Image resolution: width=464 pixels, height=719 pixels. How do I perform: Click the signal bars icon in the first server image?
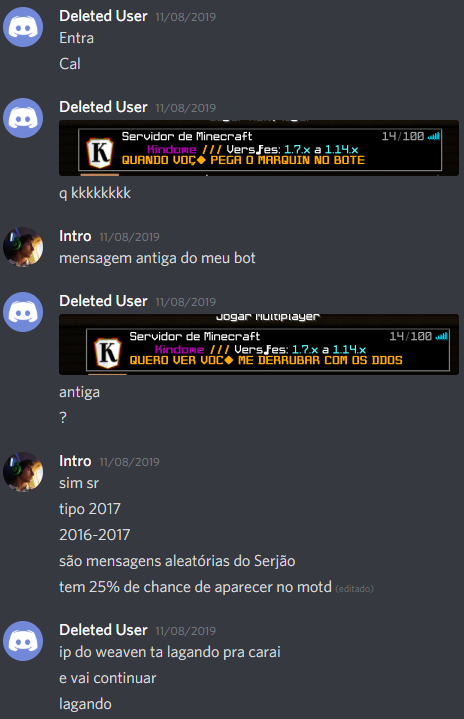click(434, 136)
